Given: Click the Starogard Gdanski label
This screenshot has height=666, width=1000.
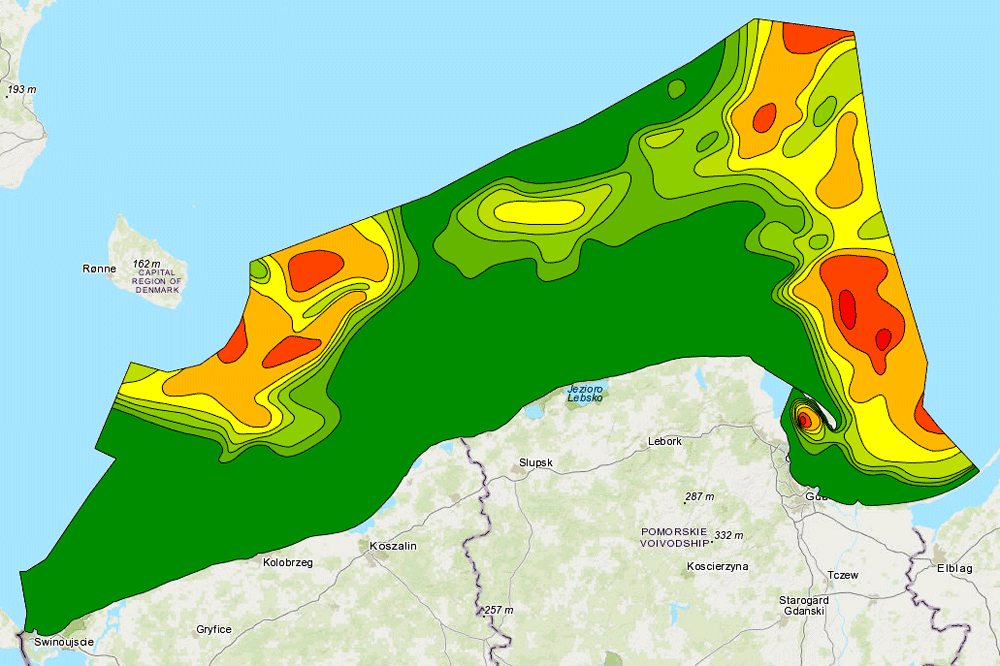Looking at the screenshot, I should pyautogui.click(x=803, y=605).
